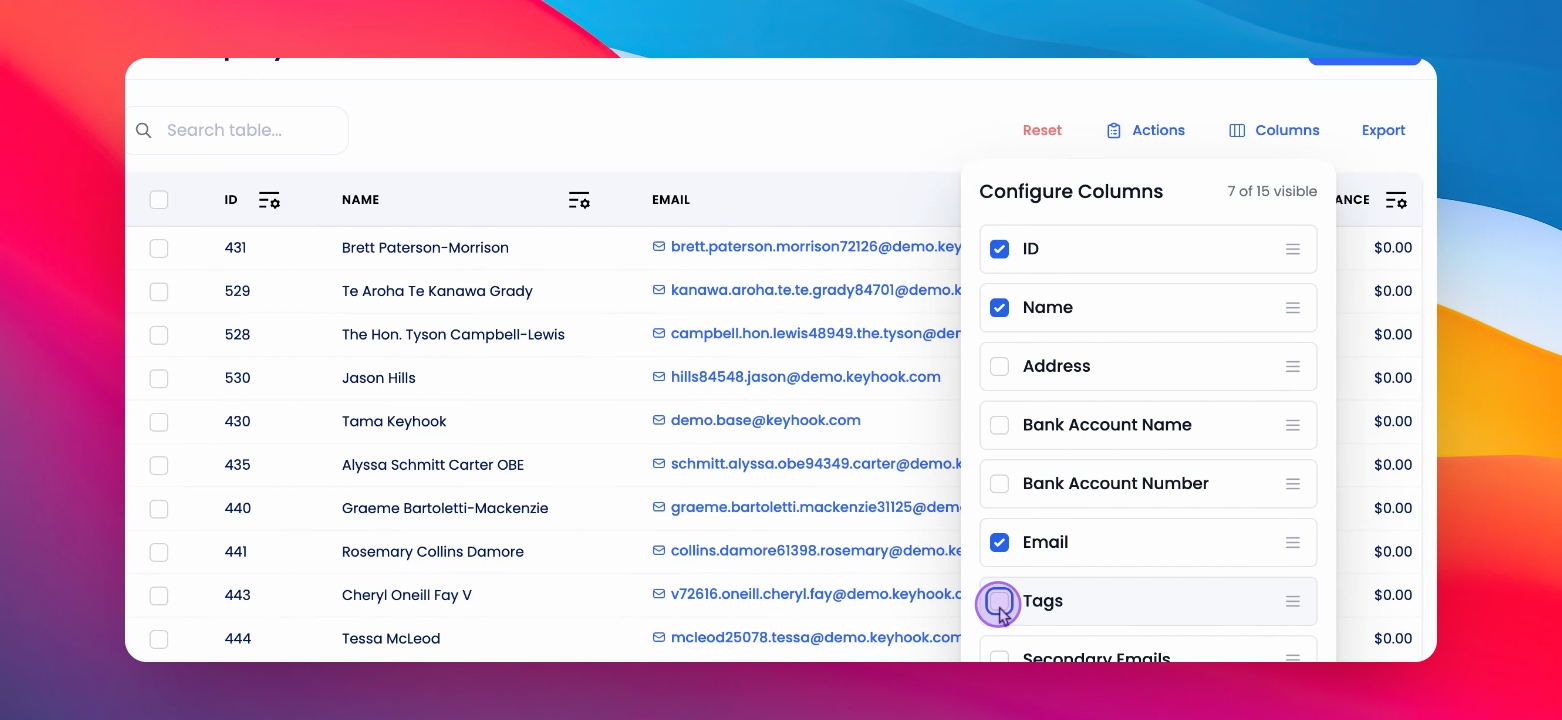Image resolution: width=1562 pixels, height=720 pixels.
Task: Enable the Bank Account Name column checkbox
Action: (x=999, y=425)
